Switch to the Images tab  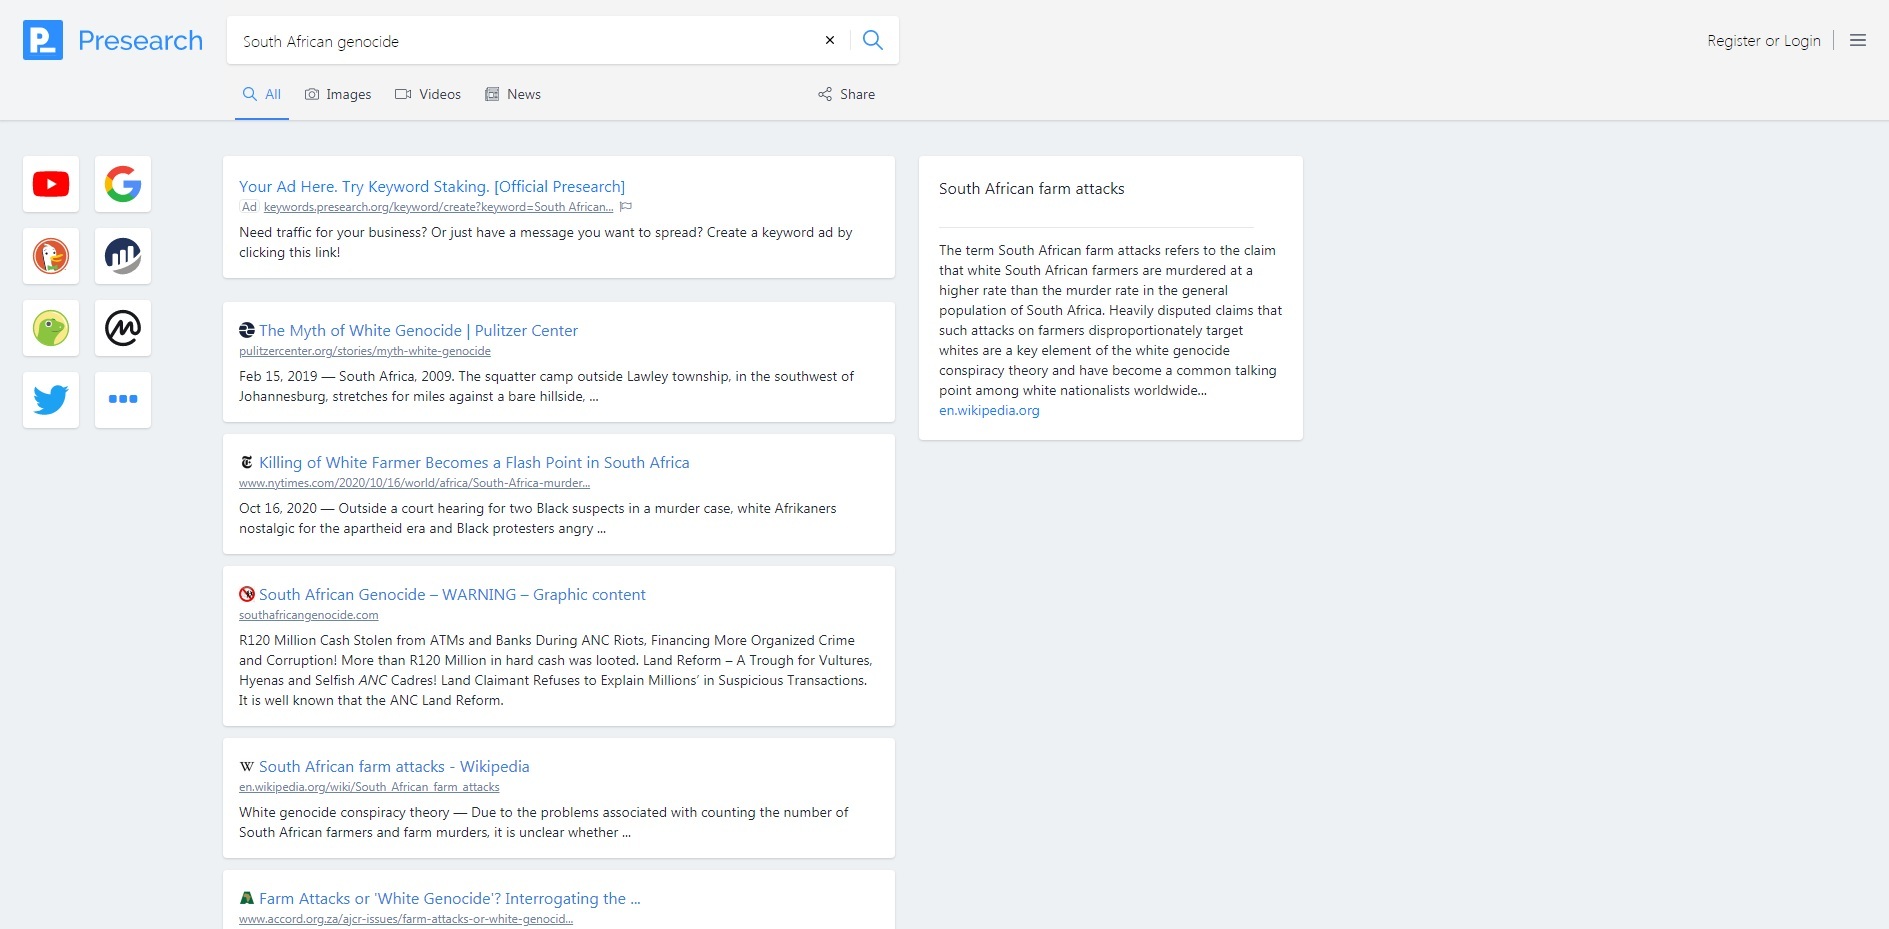(338, 94)
